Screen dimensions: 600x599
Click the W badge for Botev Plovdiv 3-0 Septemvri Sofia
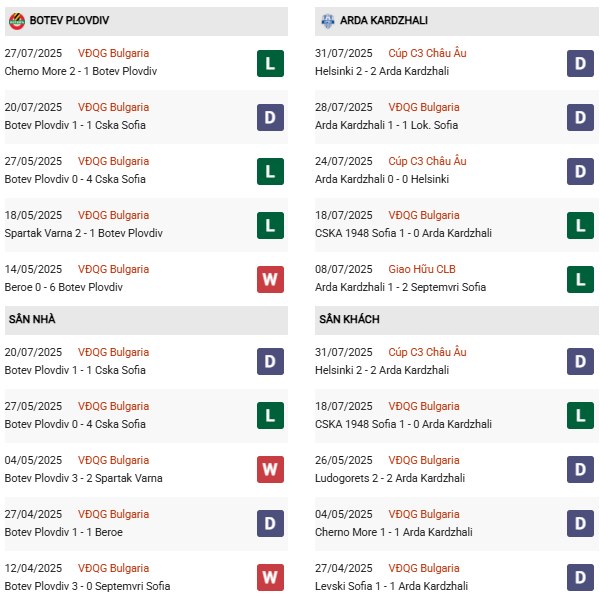pyautogui.click(x=269, y=578)
